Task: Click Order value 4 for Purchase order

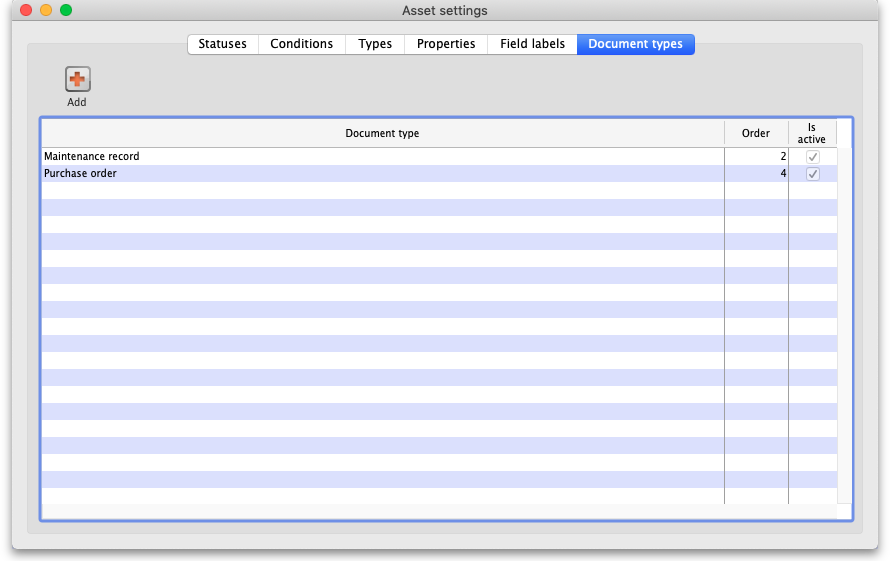Action: 756,174
